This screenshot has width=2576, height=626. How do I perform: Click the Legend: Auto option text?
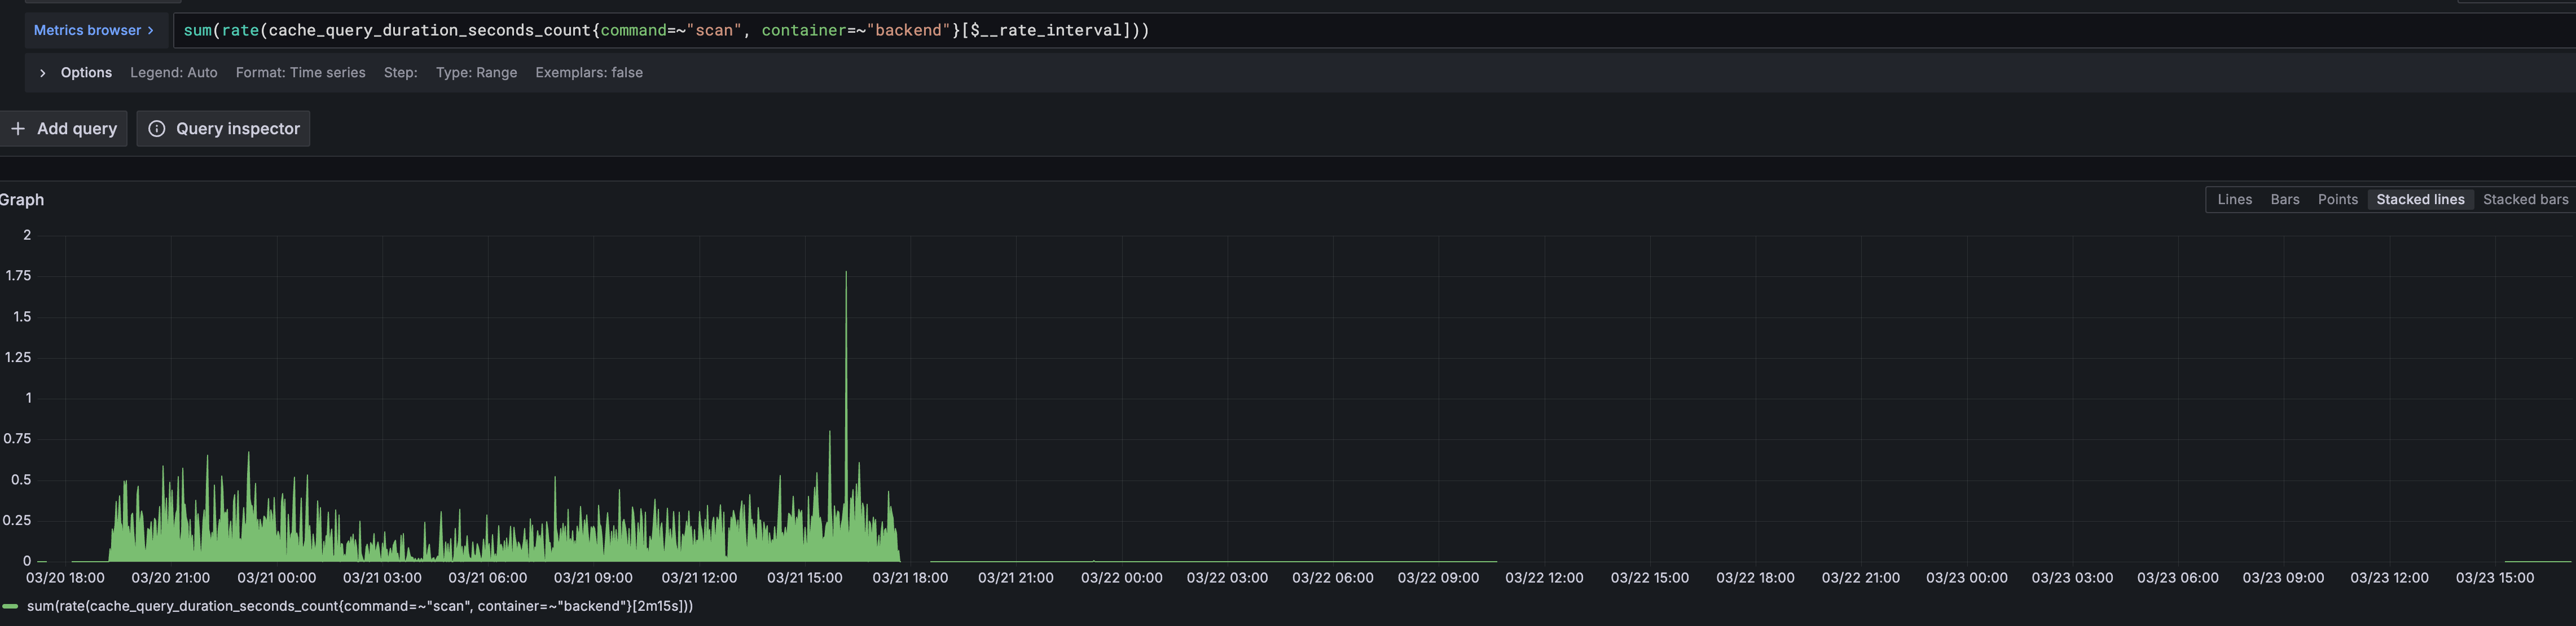point(174,73)
